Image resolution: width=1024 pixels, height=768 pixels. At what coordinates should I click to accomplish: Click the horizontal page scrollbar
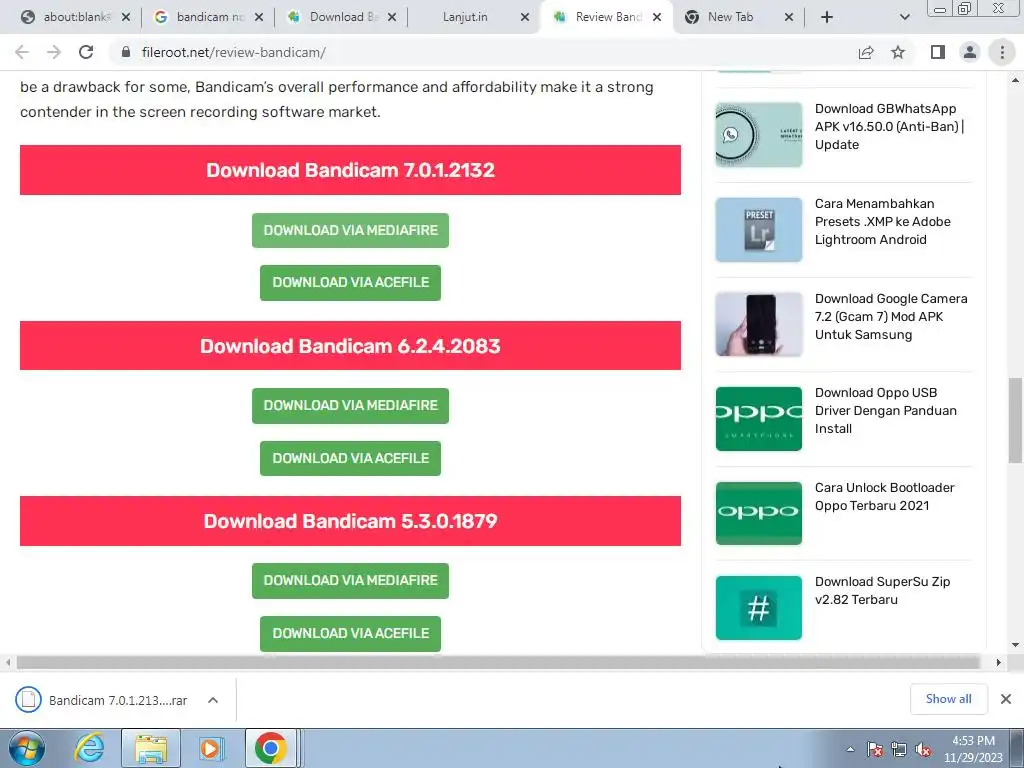point(498,662)
